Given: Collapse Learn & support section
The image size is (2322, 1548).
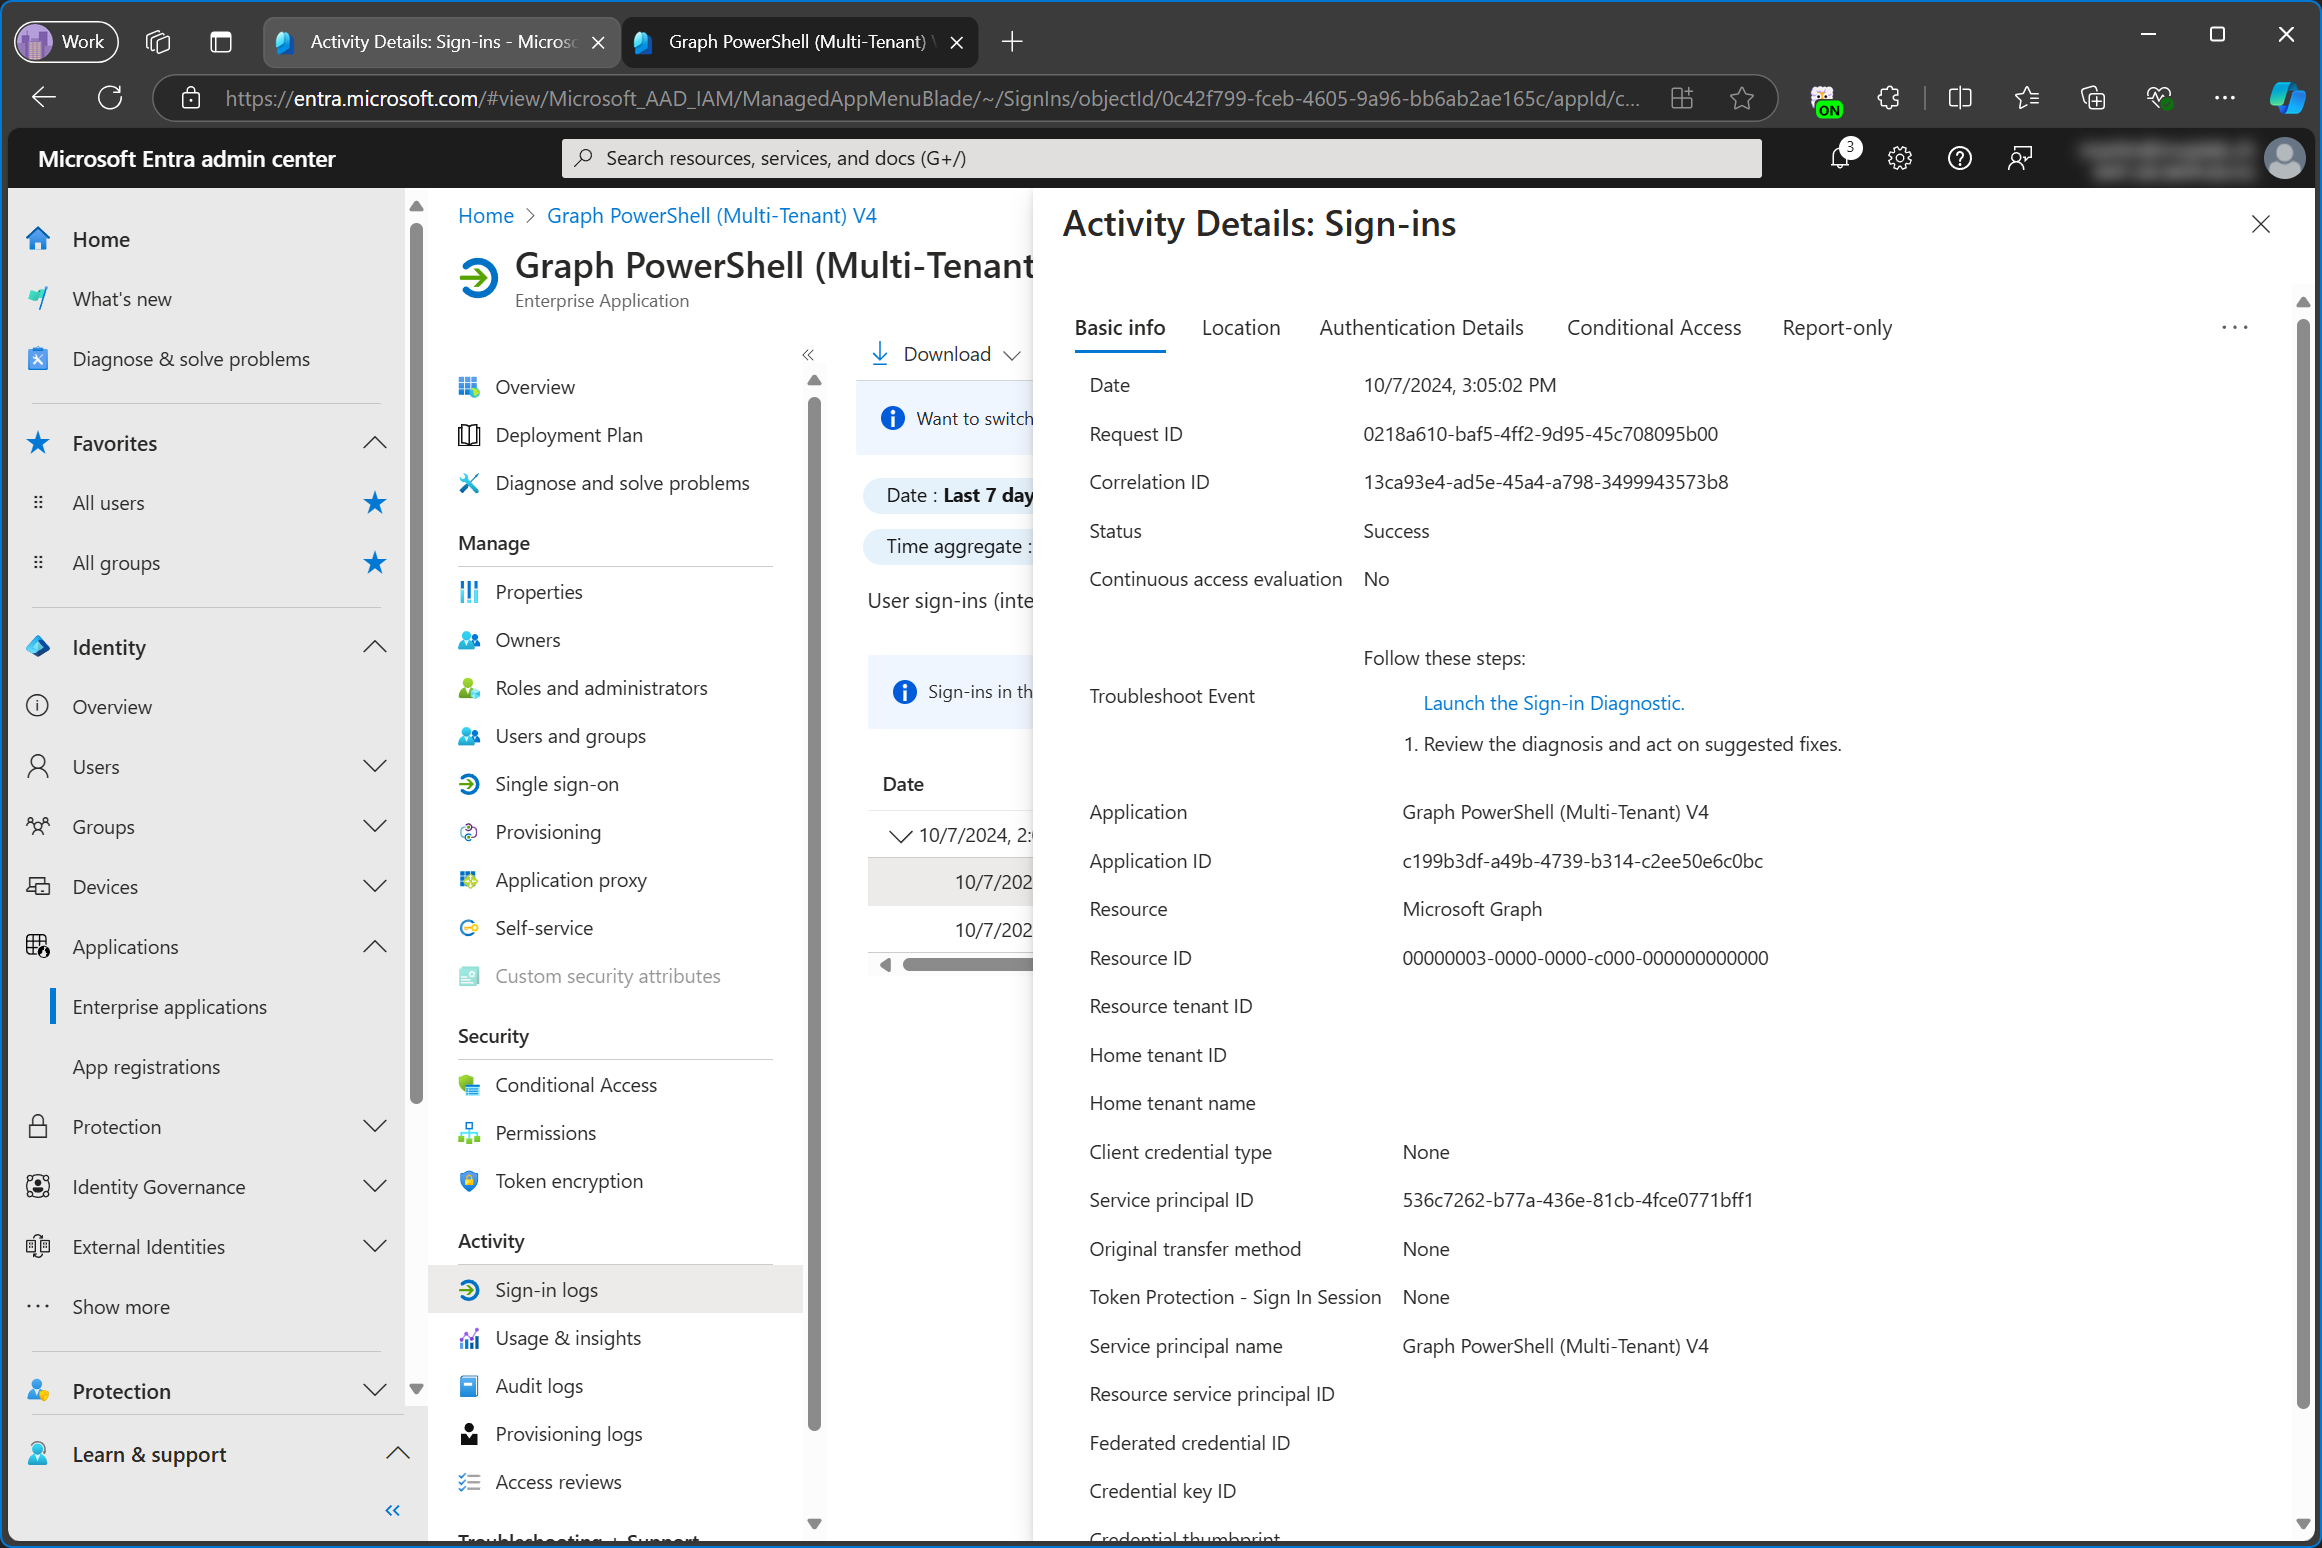Looking at the screenshot, I should [398, 1454].
